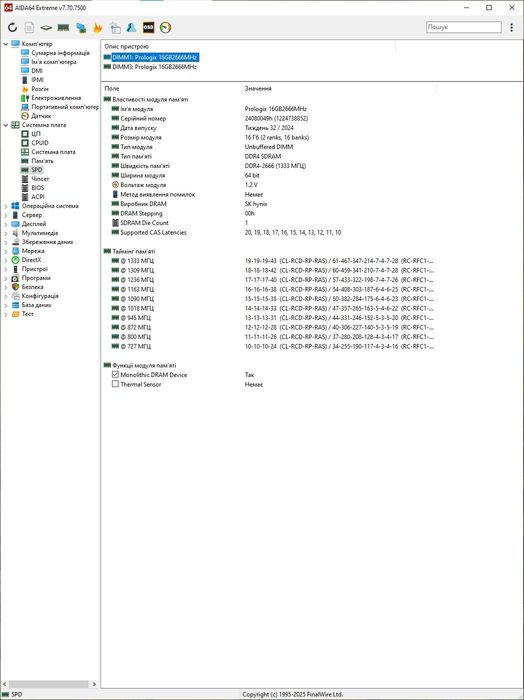Expand the Операційна система node
This screenshot has height=700, width=524.
[6, 206]
